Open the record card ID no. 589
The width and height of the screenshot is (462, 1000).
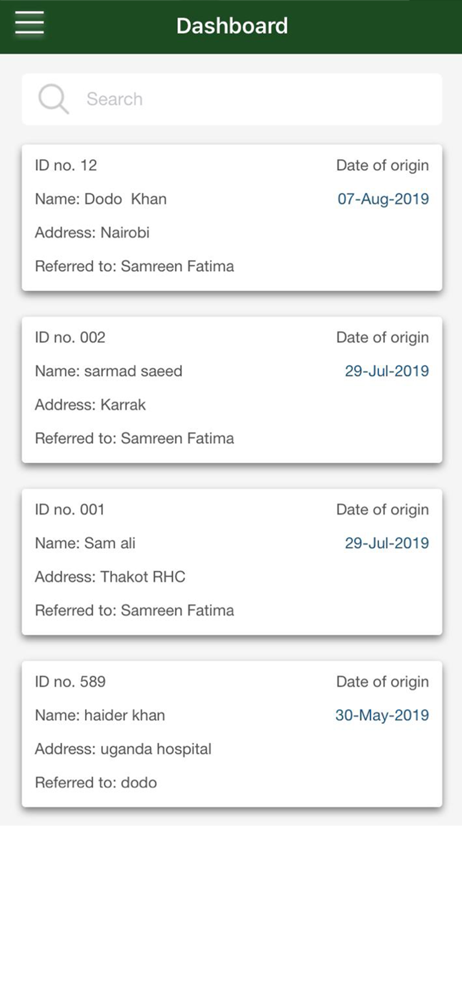point(232,734)
